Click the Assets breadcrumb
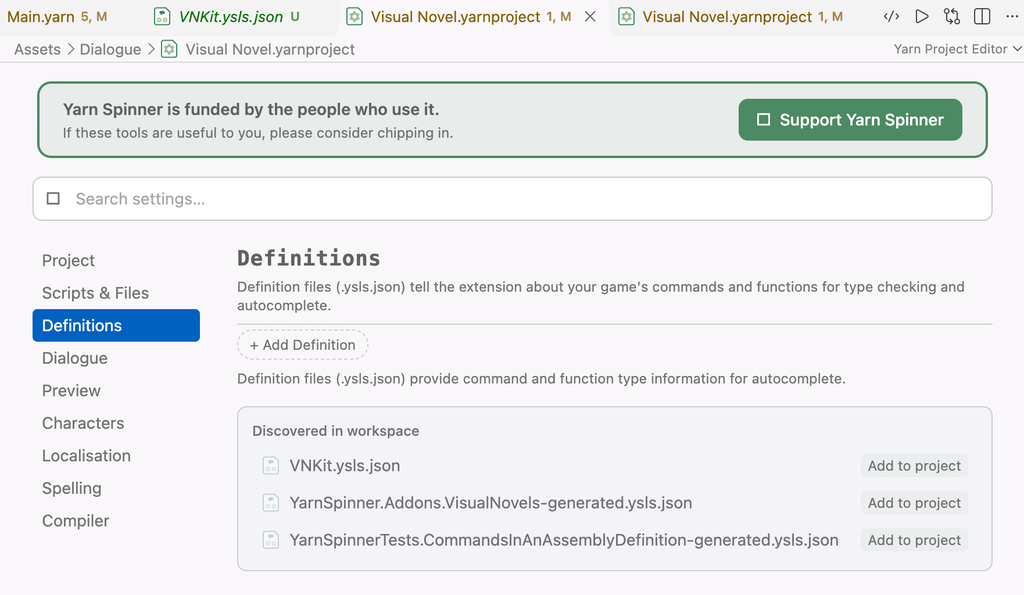This screenshot has width=1024, height=595. point(37,49)
